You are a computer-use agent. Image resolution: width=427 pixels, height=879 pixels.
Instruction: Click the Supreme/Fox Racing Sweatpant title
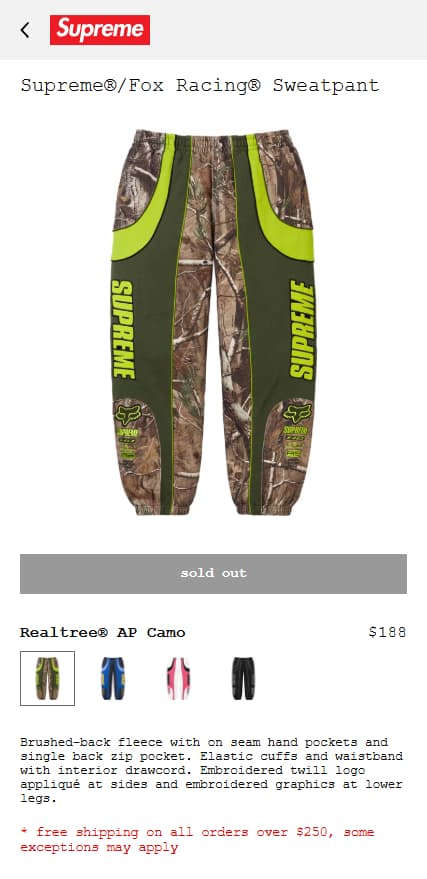coord(200,86)
